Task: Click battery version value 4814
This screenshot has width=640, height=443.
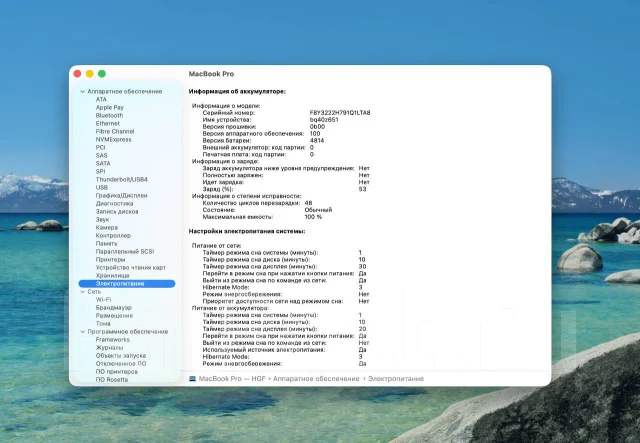Action: tap(317, 140)
